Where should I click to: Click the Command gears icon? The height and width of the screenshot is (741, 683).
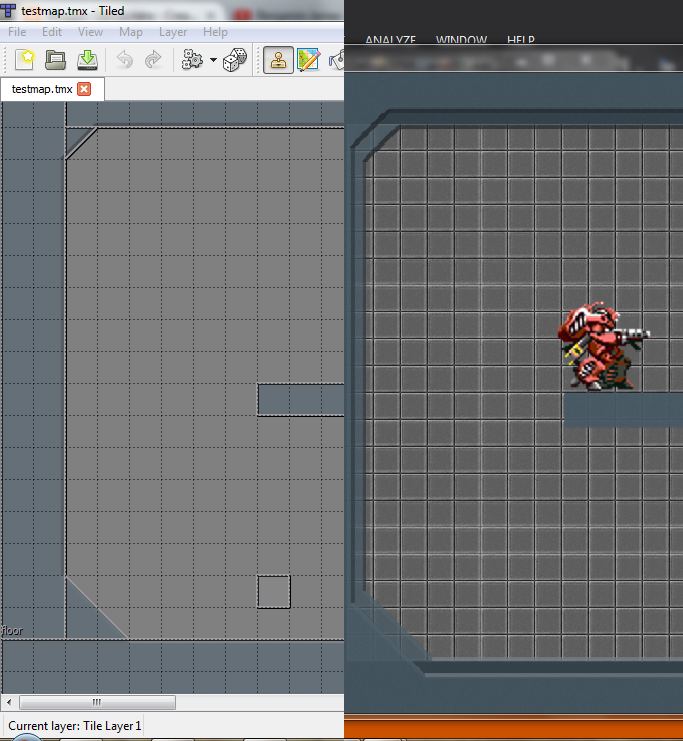(x=192, y=60)
